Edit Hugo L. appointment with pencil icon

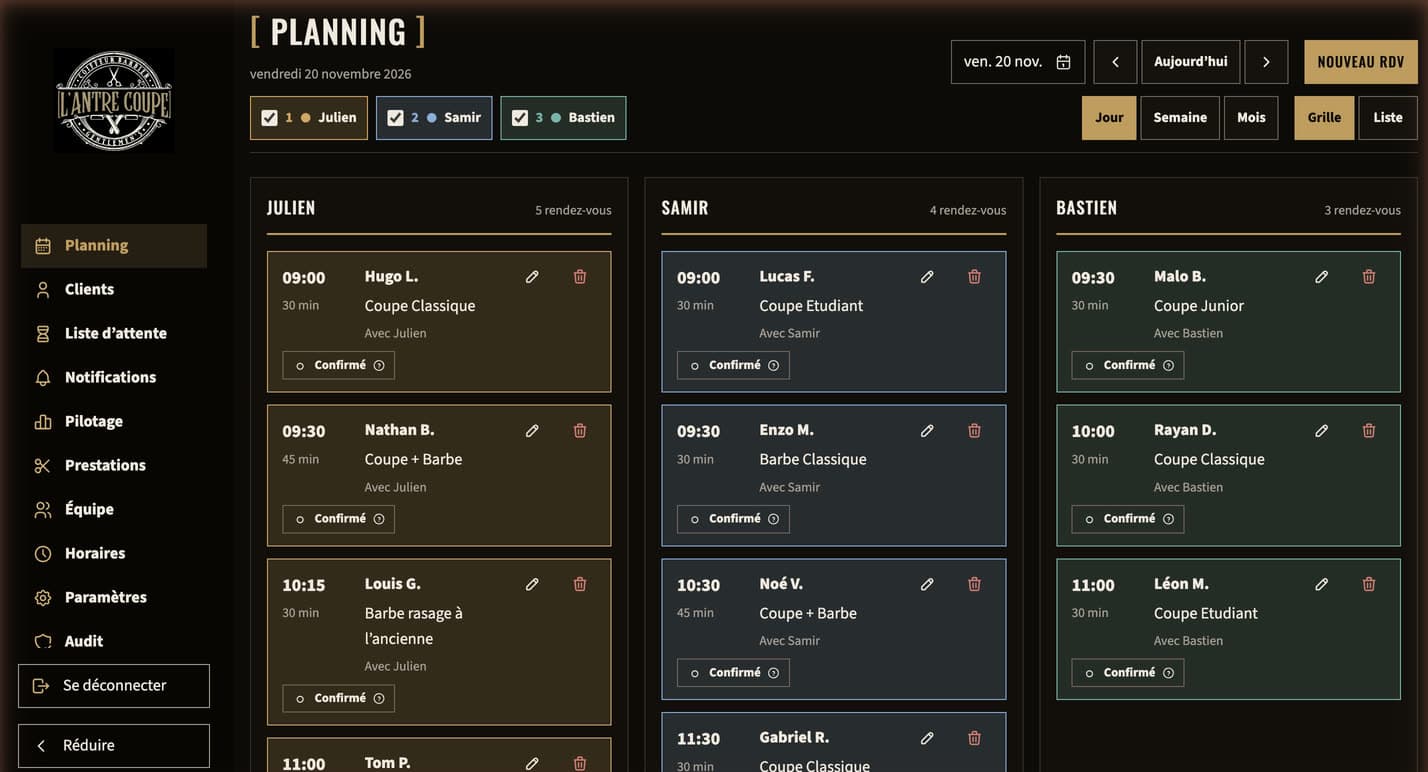pos(532,277)
